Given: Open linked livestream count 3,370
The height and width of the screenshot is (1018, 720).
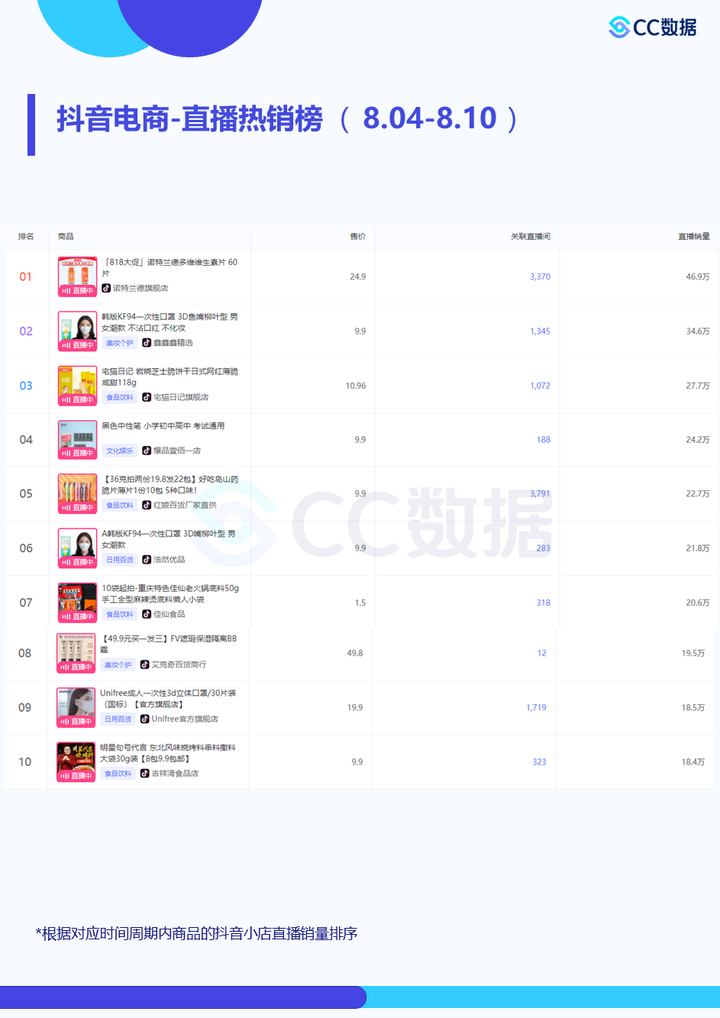Looking at the screenshot, I should point(540,277).
